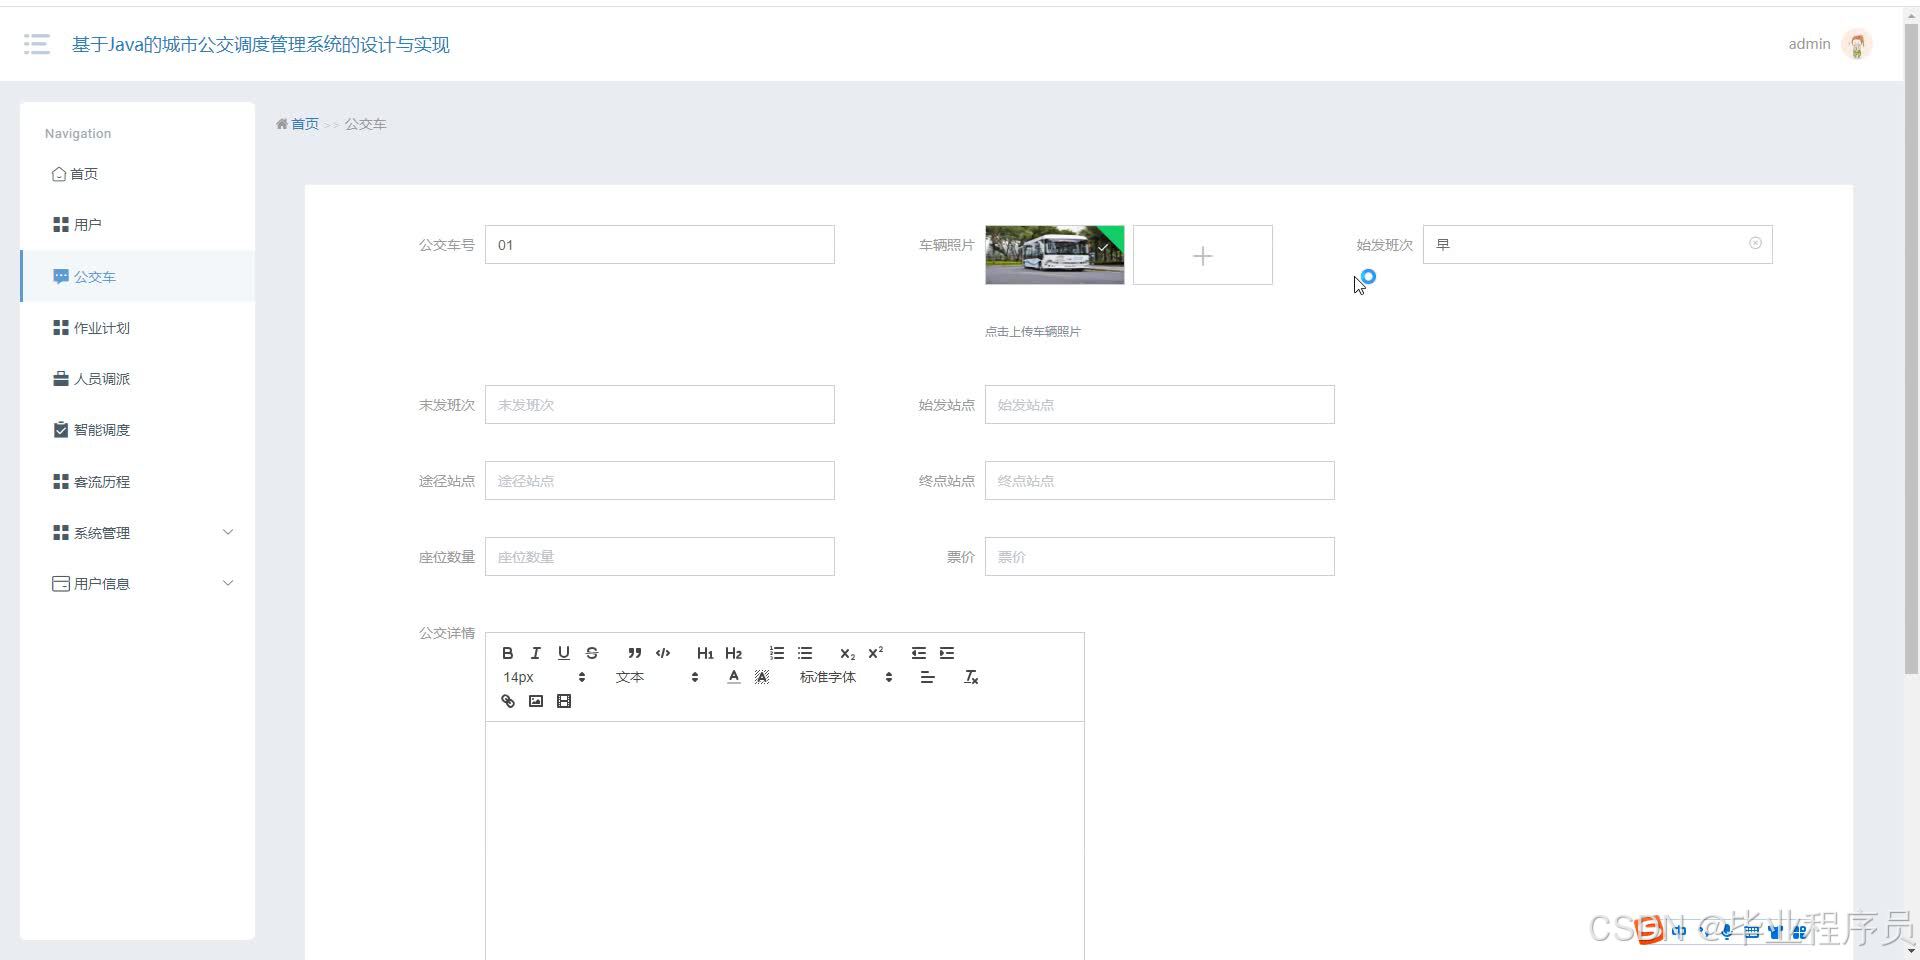The image size is (1920, 960).
Task: Go to 首页 in the sidebar
Action: [137, 174]
